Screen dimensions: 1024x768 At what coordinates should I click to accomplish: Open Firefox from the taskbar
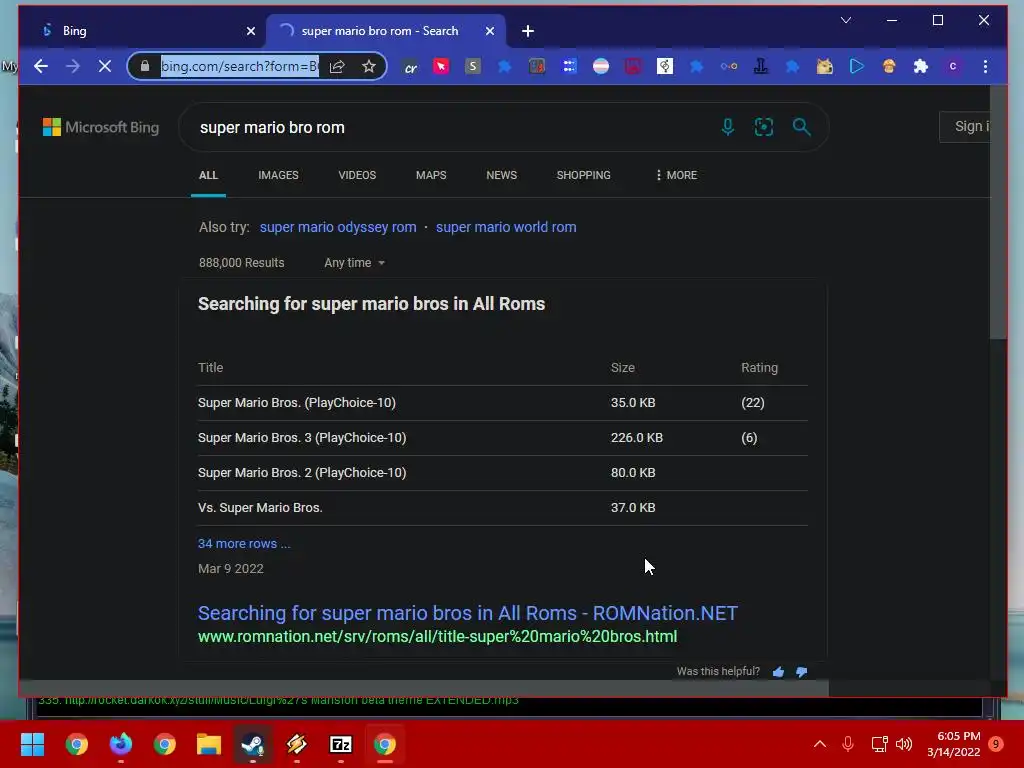[x=121, y=744]
